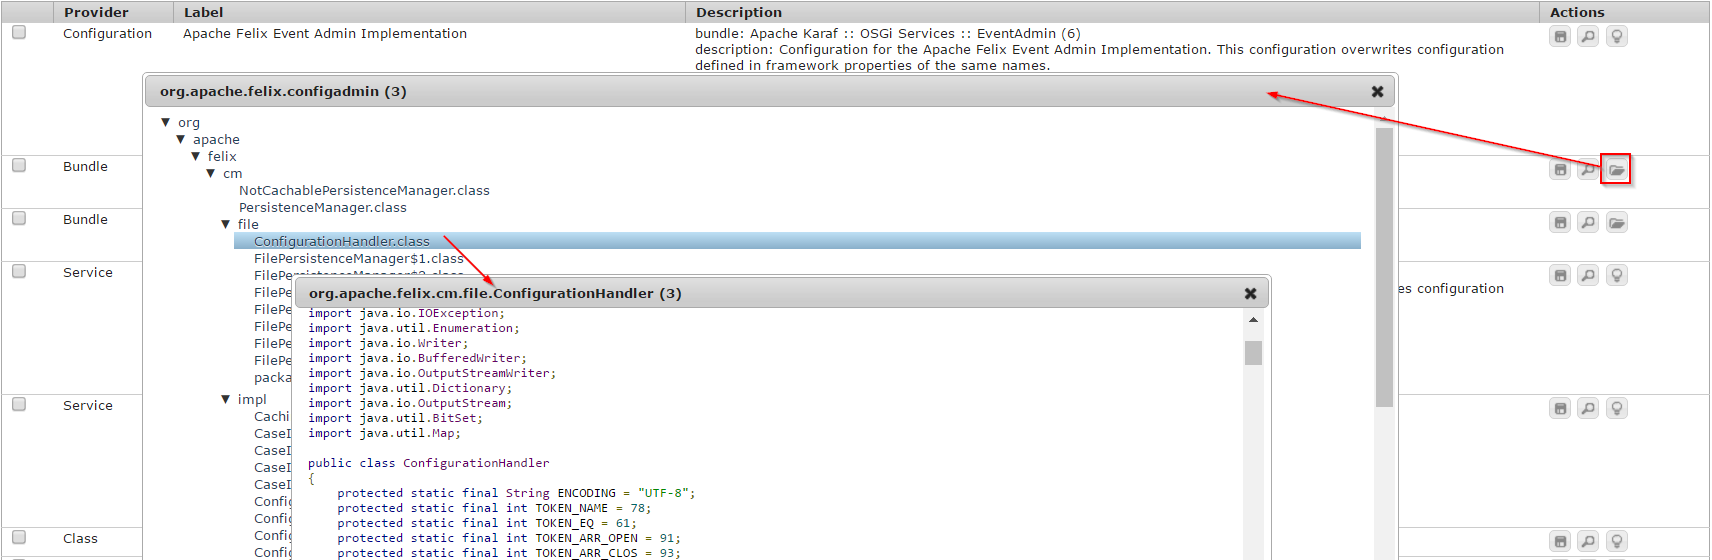
Task: Open PersistenceManager.class in the tree
Action: [x=322, y=207]
